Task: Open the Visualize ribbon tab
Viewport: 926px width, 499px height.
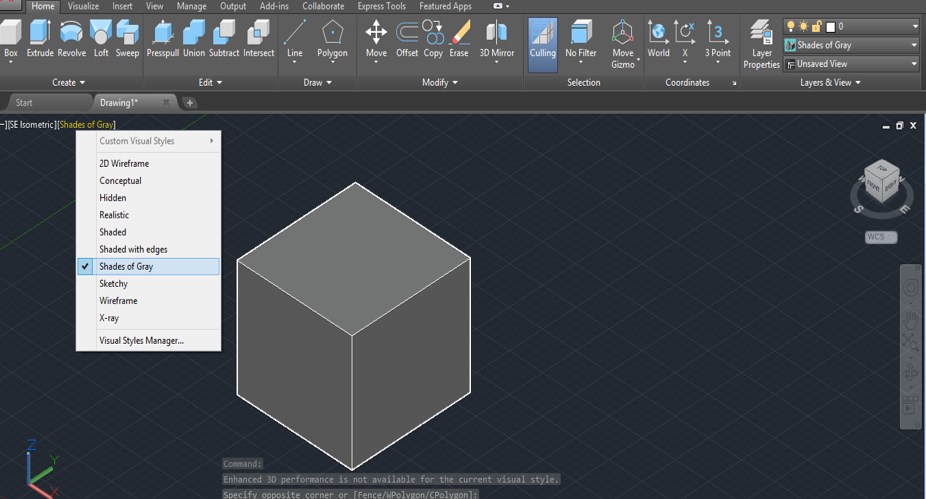Action: pyautogui.click(x=83, y=6)
